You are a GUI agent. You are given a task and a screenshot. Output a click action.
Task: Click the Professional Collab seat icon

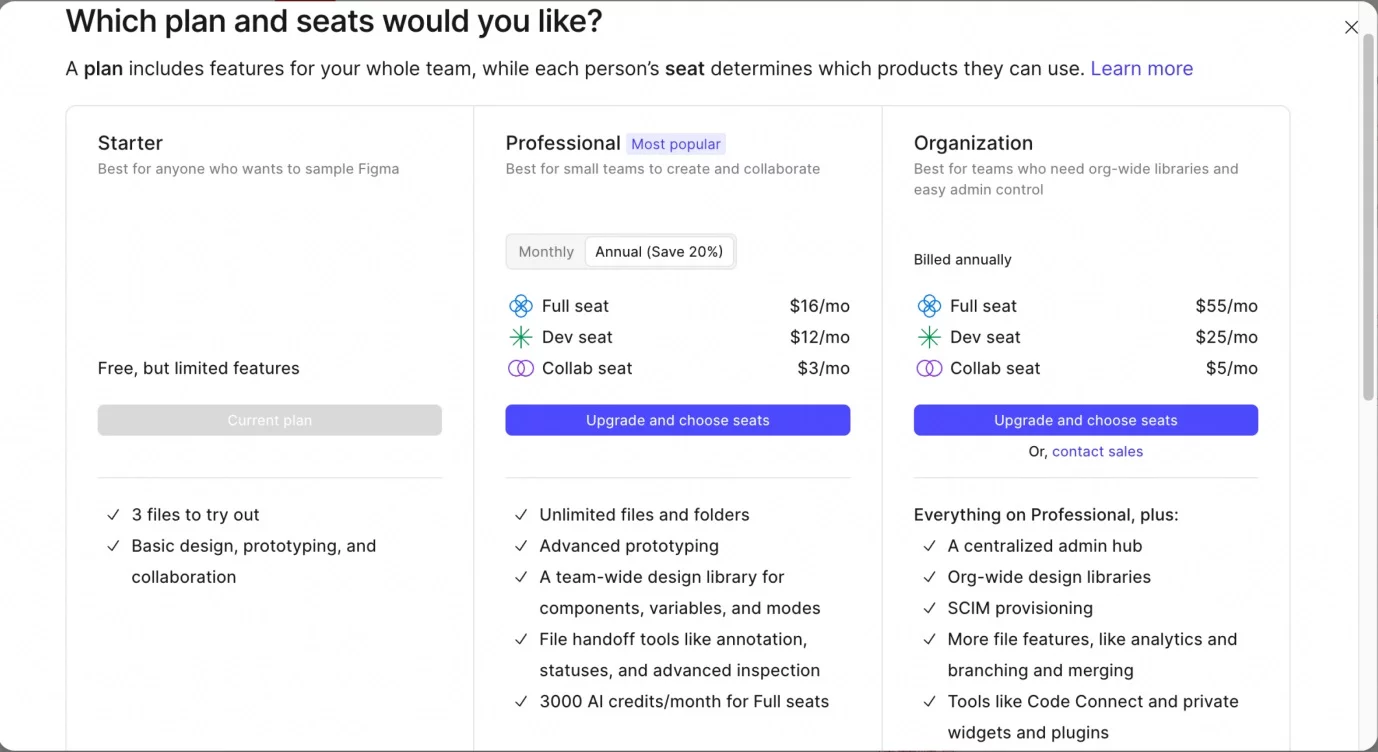tap(521, 368)
